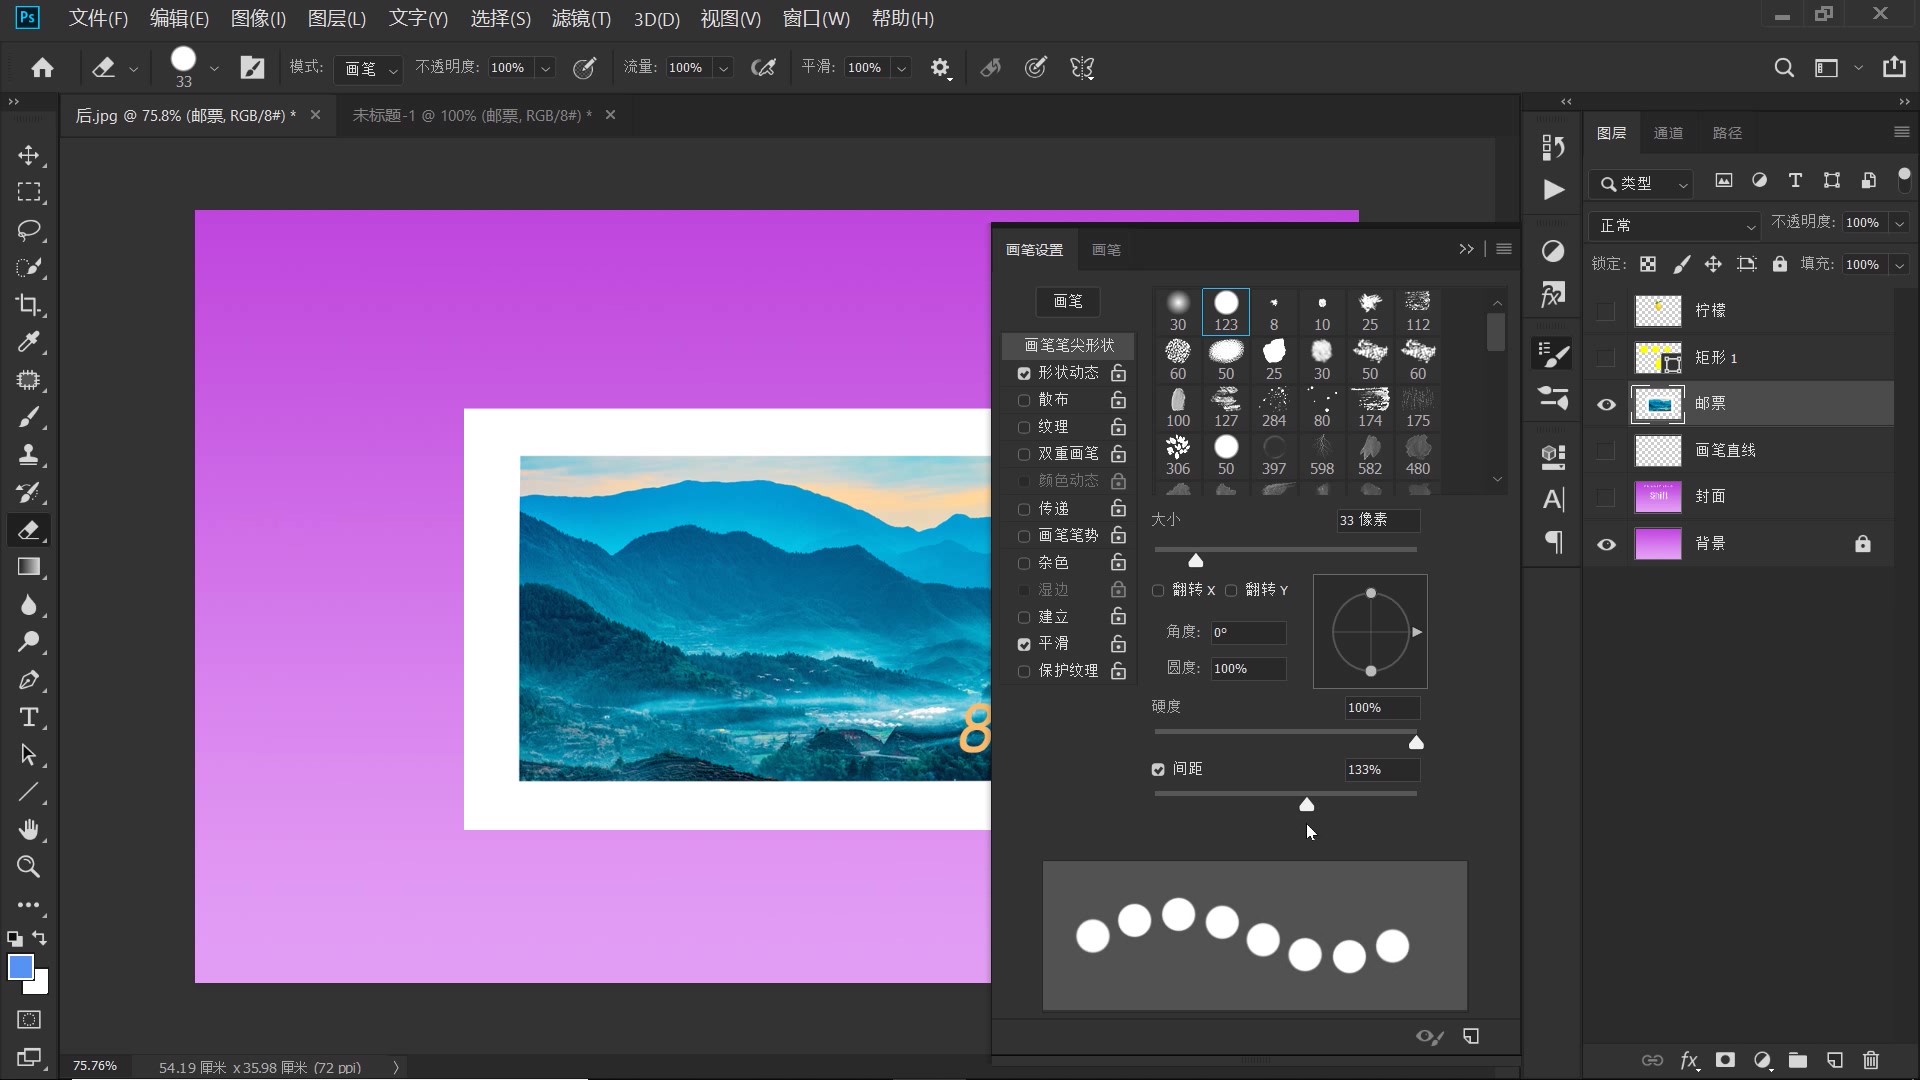This screenshot has width=1920, height=1080.
Task: Select the Zoom tool in toolbar
Action: [28, 867]
